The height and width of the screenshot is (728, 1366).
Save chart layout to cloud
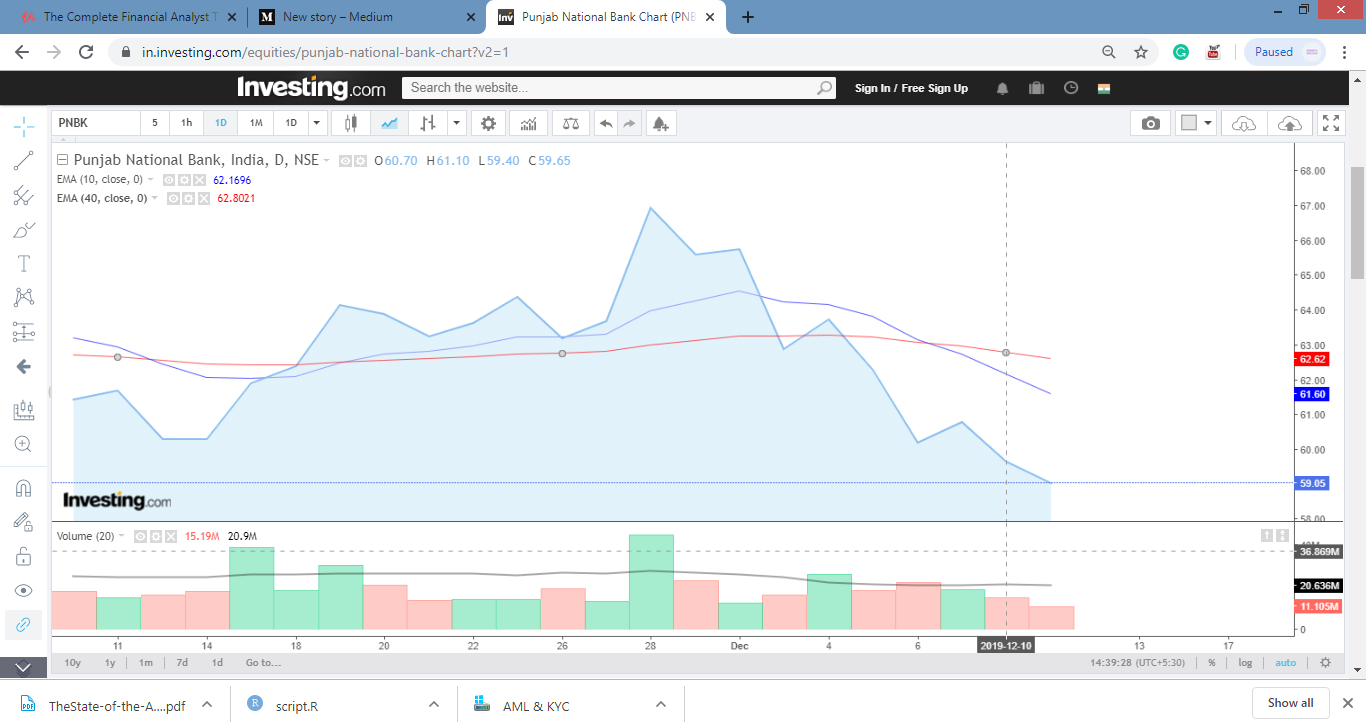point(1290,123)
